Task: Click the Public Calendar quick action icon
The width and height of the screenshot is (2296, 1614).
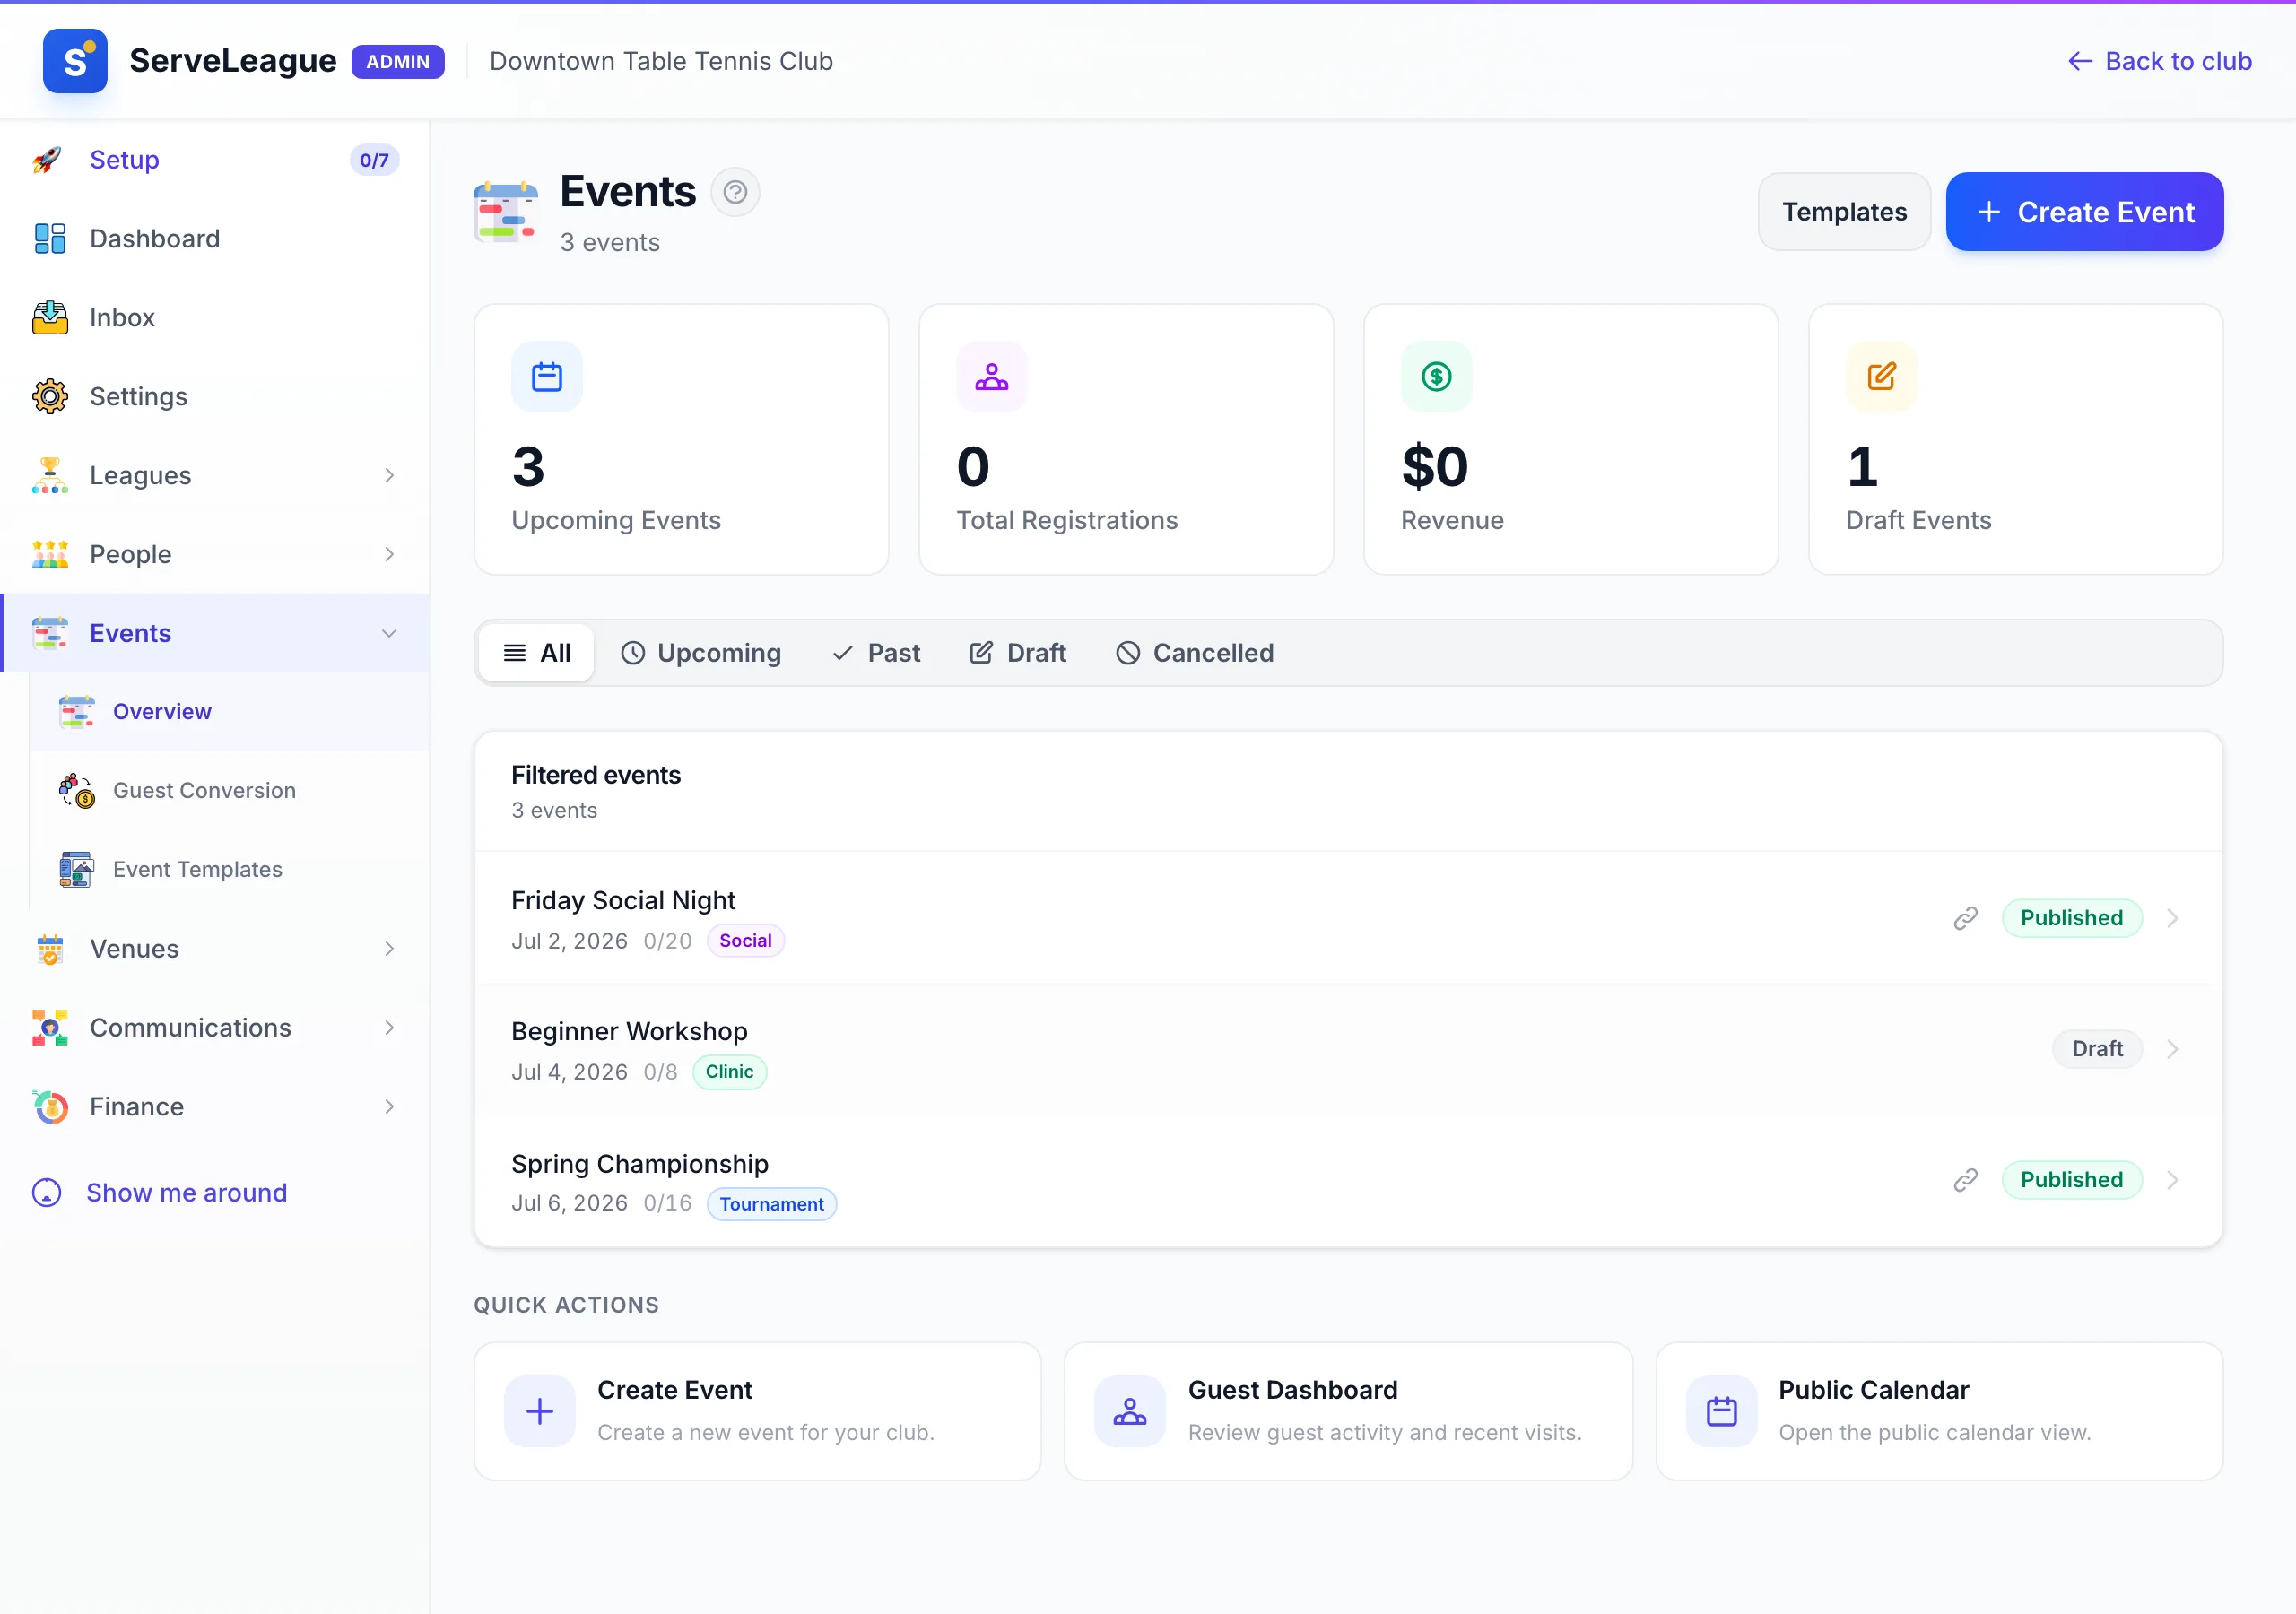Action: 1722,1411
